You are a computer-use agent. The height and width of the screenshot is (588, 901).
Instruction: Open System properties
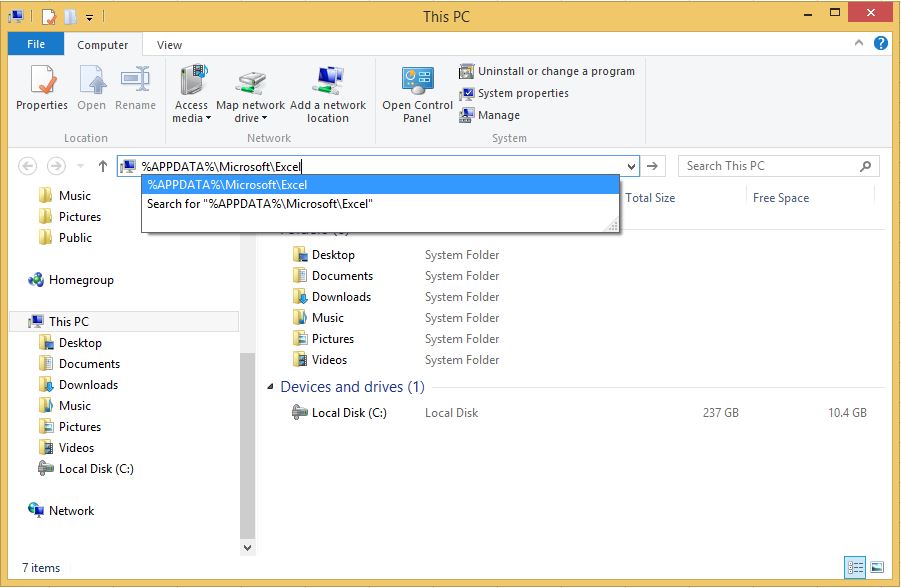point(514,93)
